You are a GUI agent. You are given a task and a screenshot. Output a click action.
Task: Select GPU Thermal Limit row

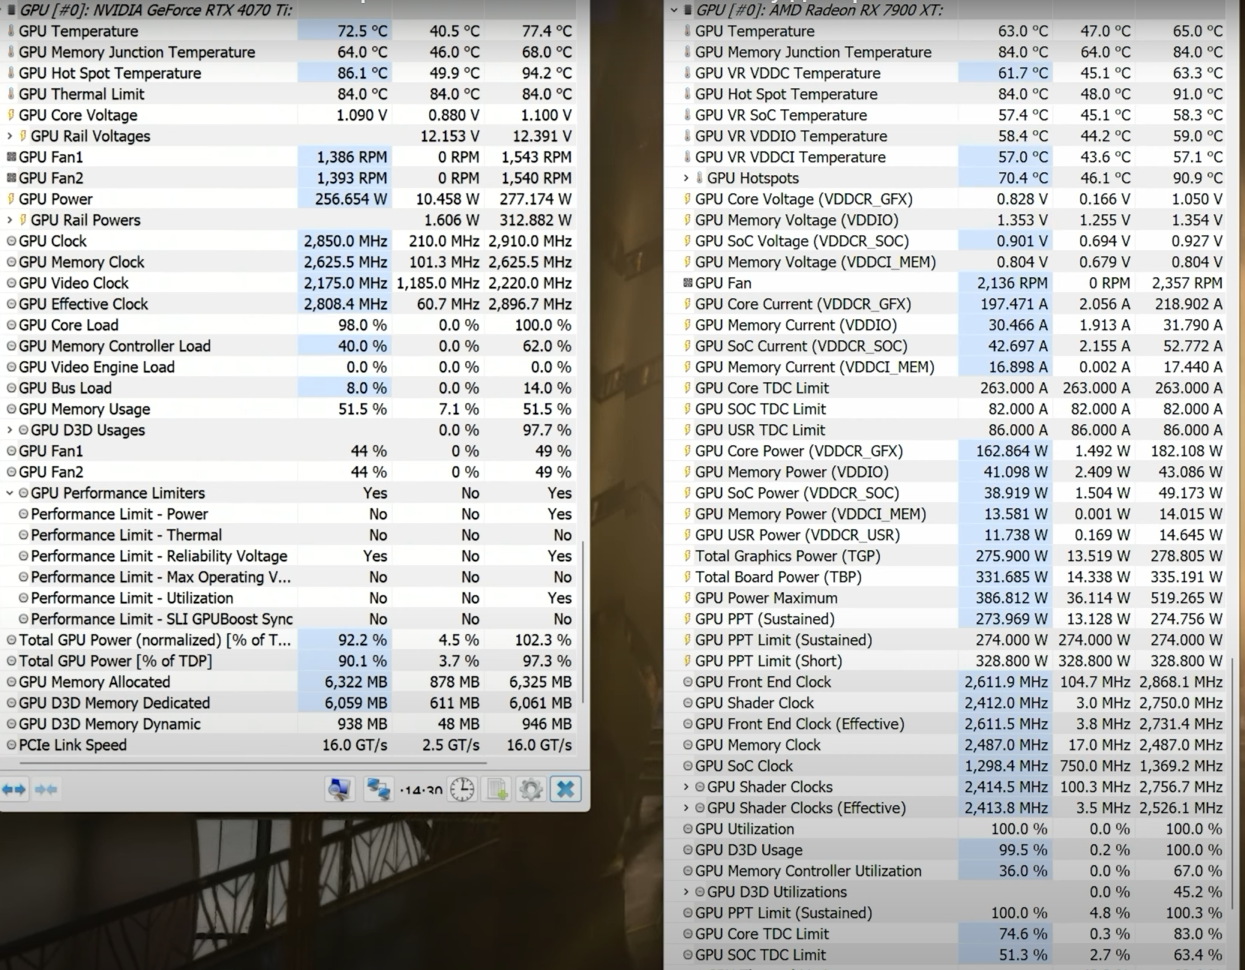[290, 94]
